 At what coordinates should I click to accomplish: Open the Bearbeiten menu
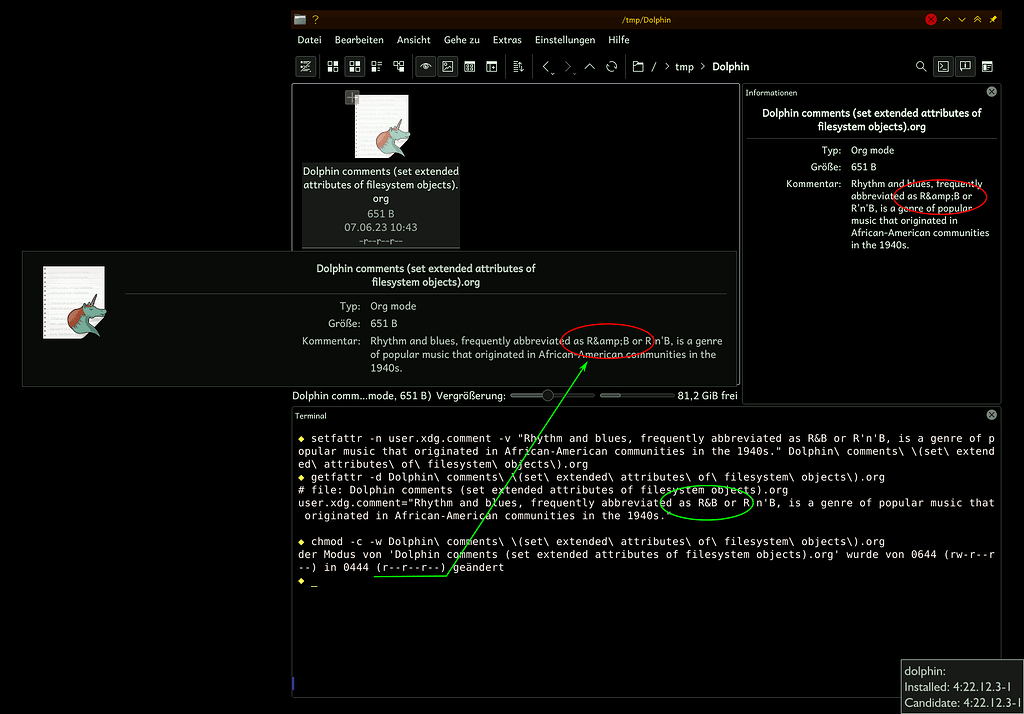[x=359, y=40]
